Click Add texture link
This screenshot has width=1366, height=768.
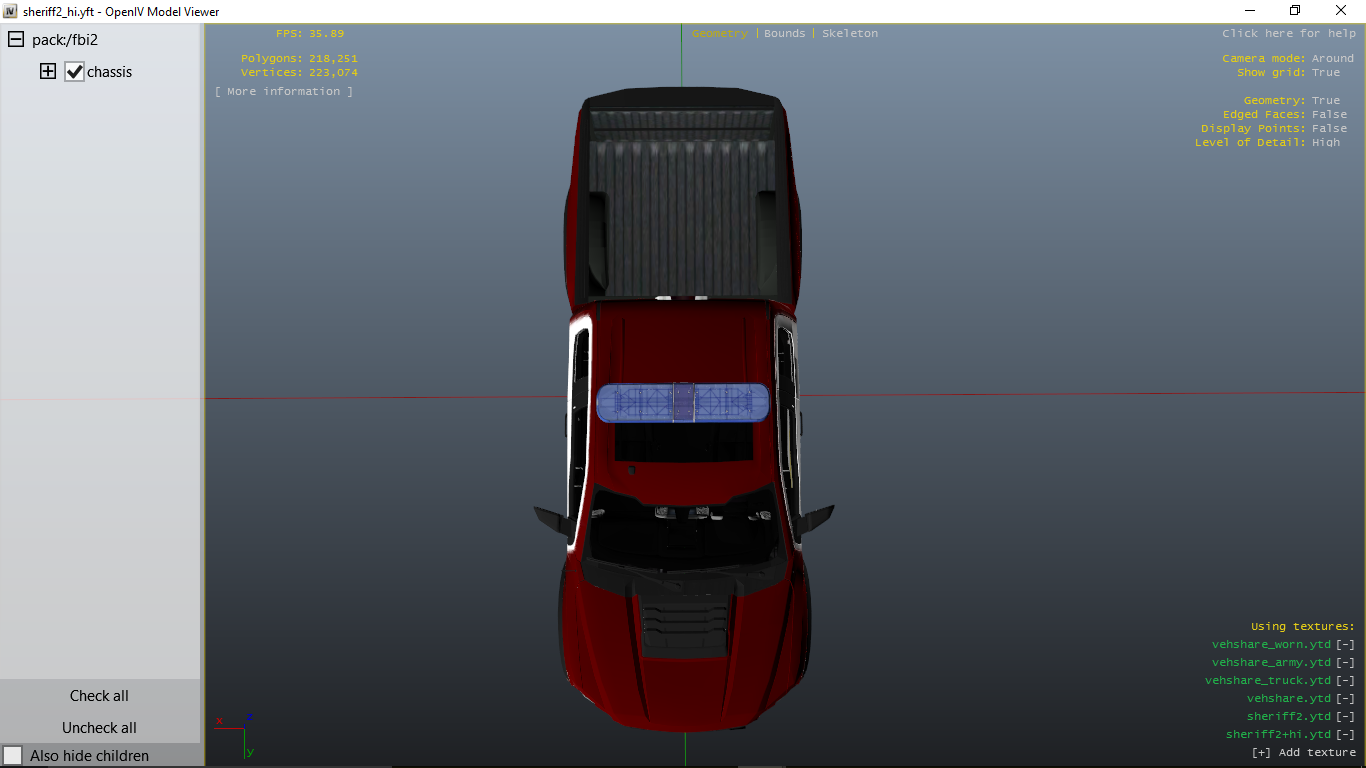[1303, 753]
